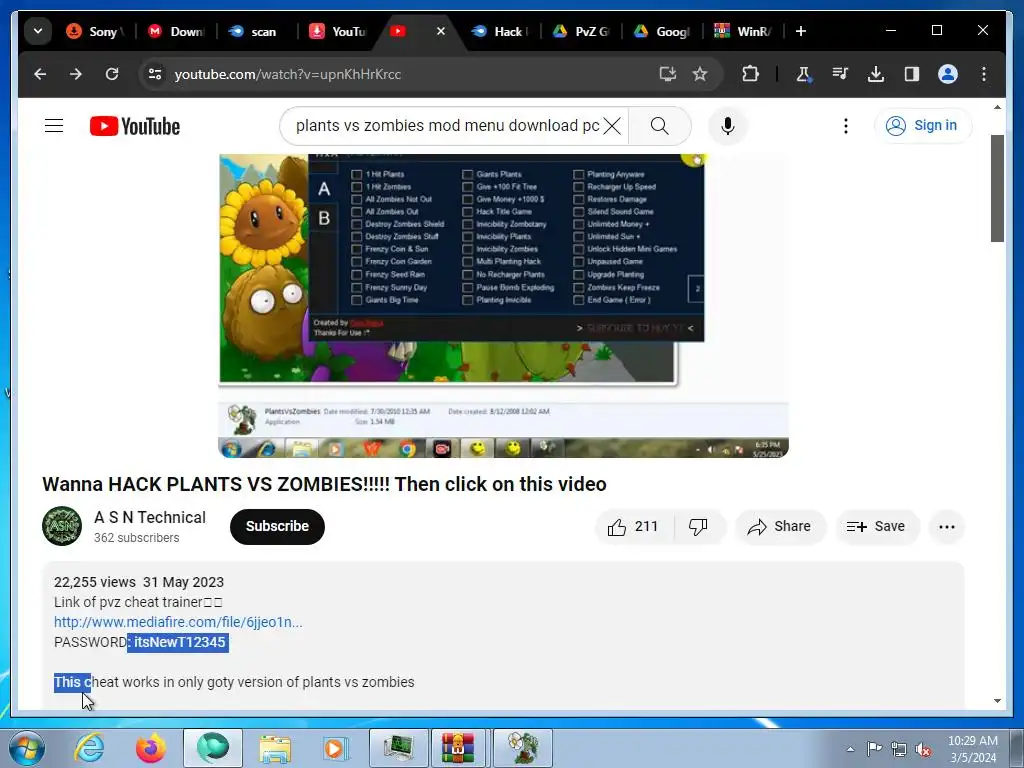Click the page vertical scrollbar thumb
1024x768 pixels.
tap(997, 188)
